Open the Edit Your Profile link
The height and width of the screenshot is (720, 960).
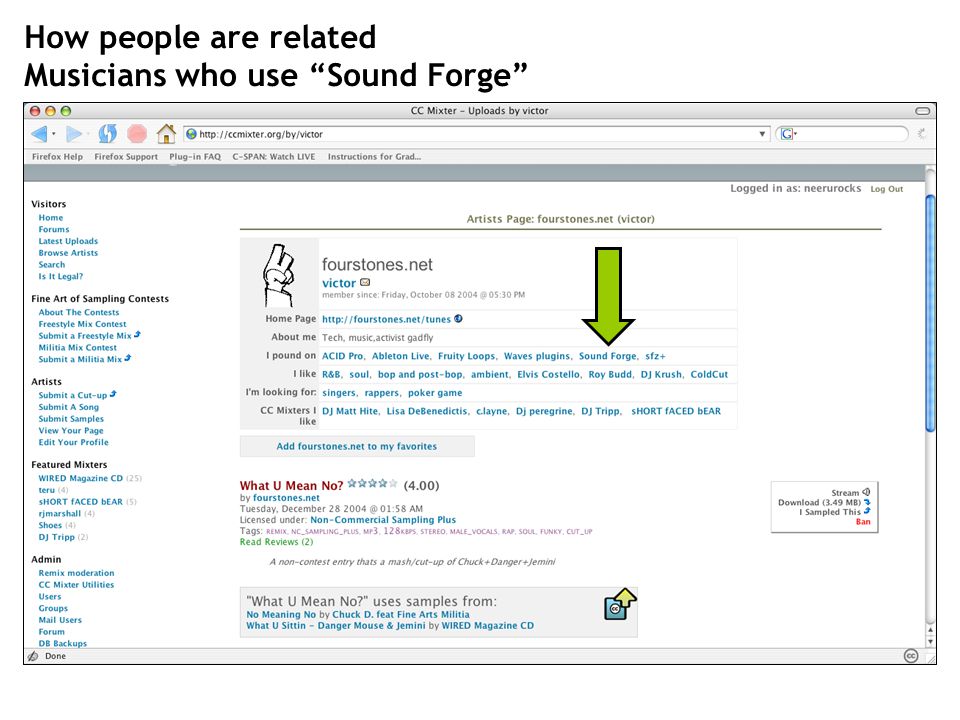tap(73, 442)
